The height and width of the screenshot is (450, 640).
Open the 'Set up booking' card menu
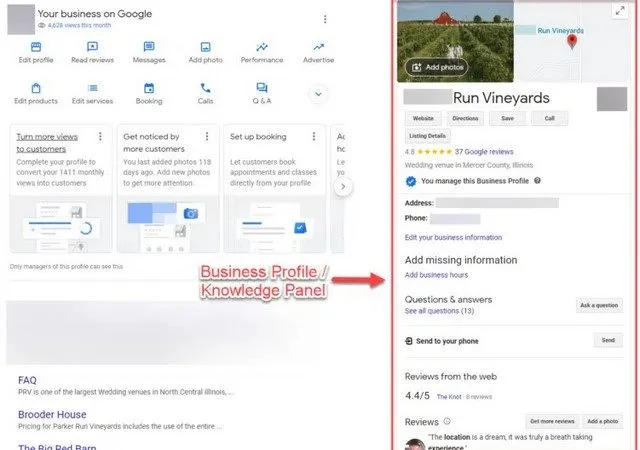pyautogui.click(x=314, y=136)
